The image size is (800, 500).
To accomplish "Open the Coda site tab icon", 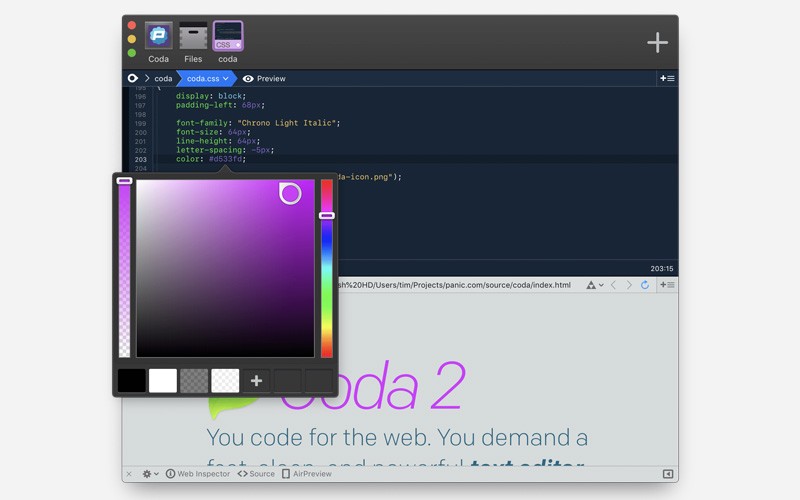I will coord(158,35).
